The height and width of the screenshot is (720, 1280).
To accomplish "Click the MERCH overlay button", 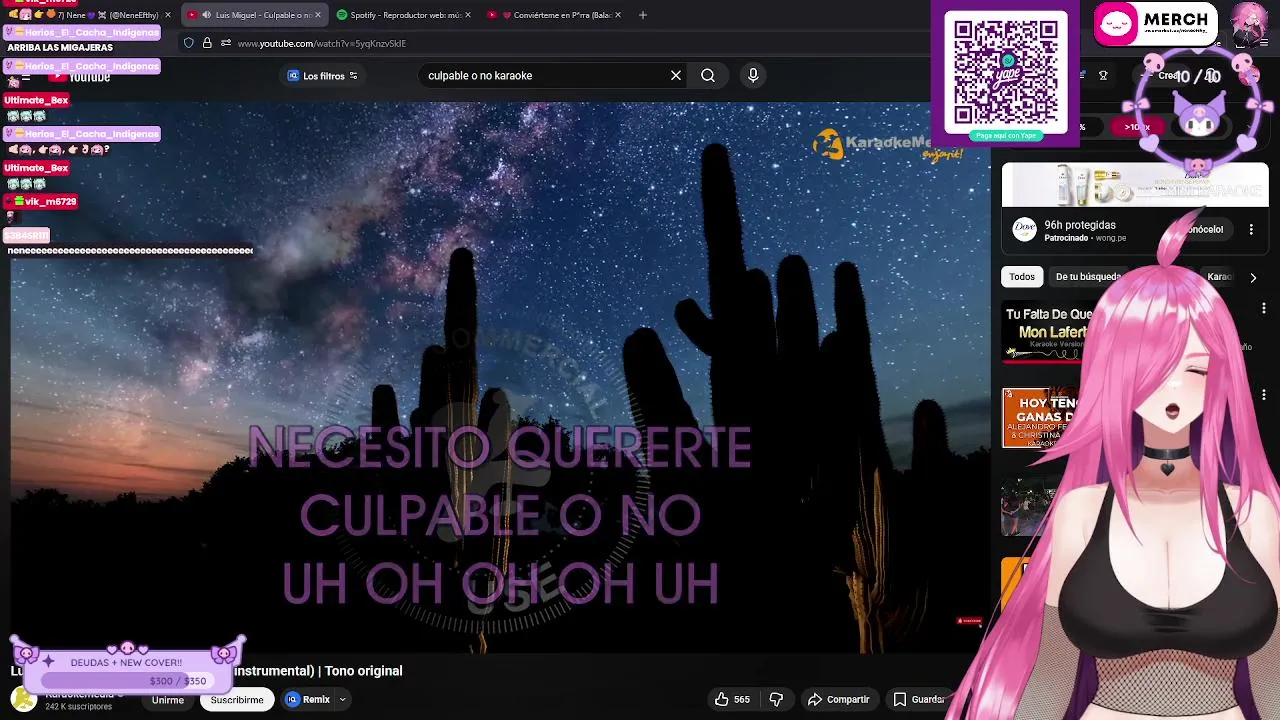I will click(1155, 24).
